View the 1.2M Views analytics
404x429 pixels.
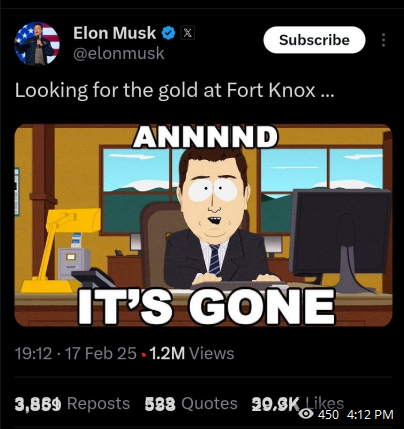pyautogui.click(x=192, y=353)
